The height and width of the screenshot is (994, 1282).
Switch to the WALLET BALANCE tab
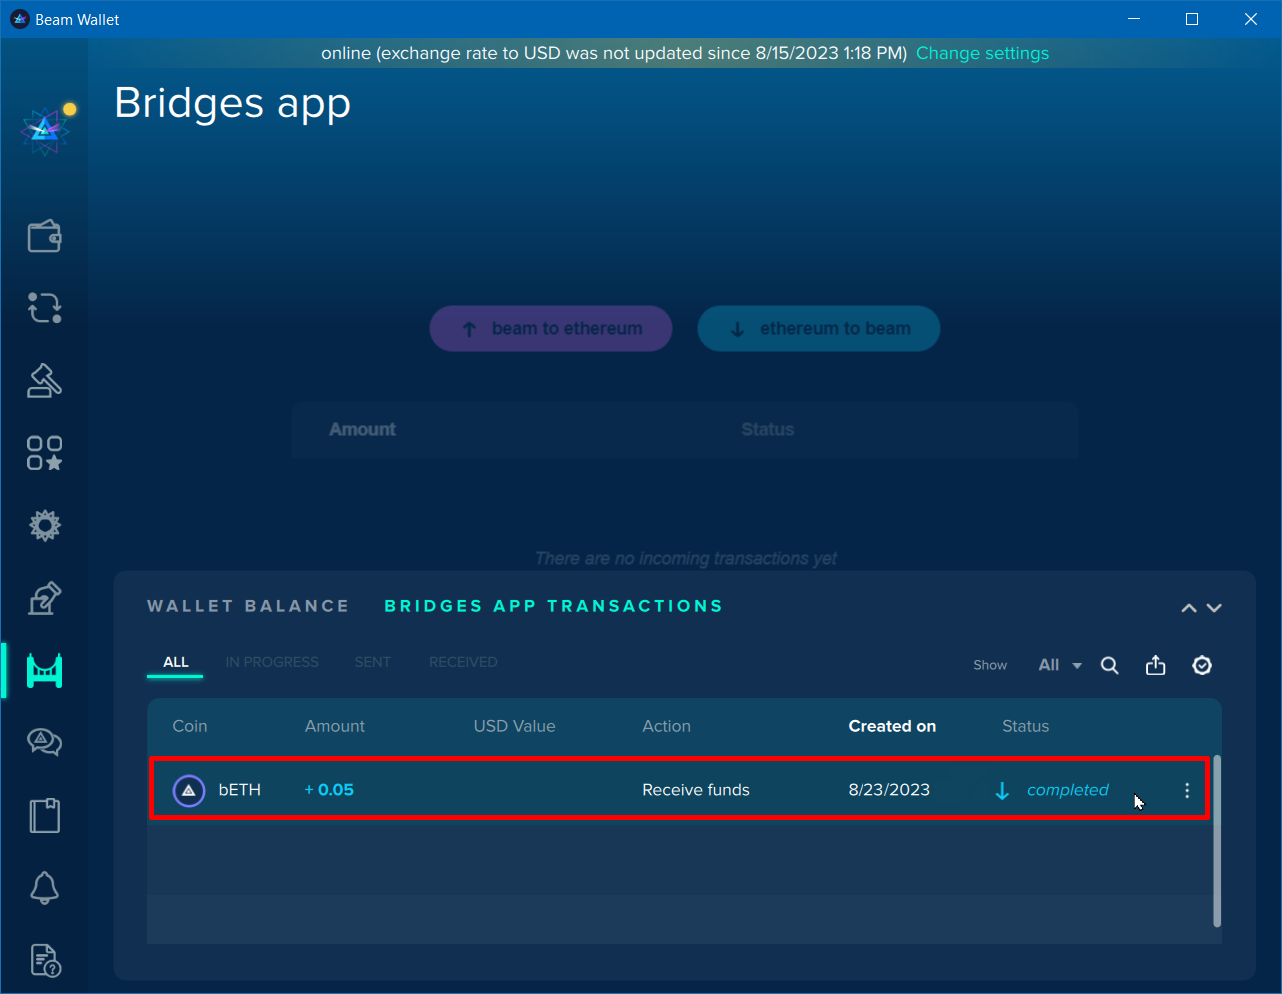[x=248, y=606]
